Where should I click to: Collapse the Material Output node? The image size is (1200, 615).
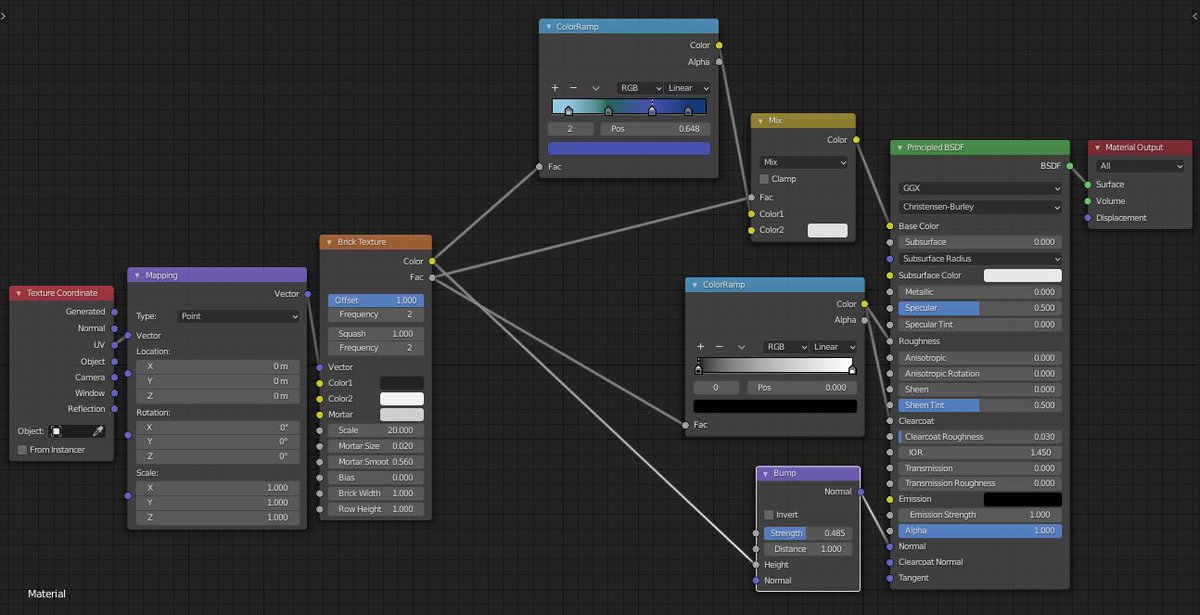click(1097, 148)
